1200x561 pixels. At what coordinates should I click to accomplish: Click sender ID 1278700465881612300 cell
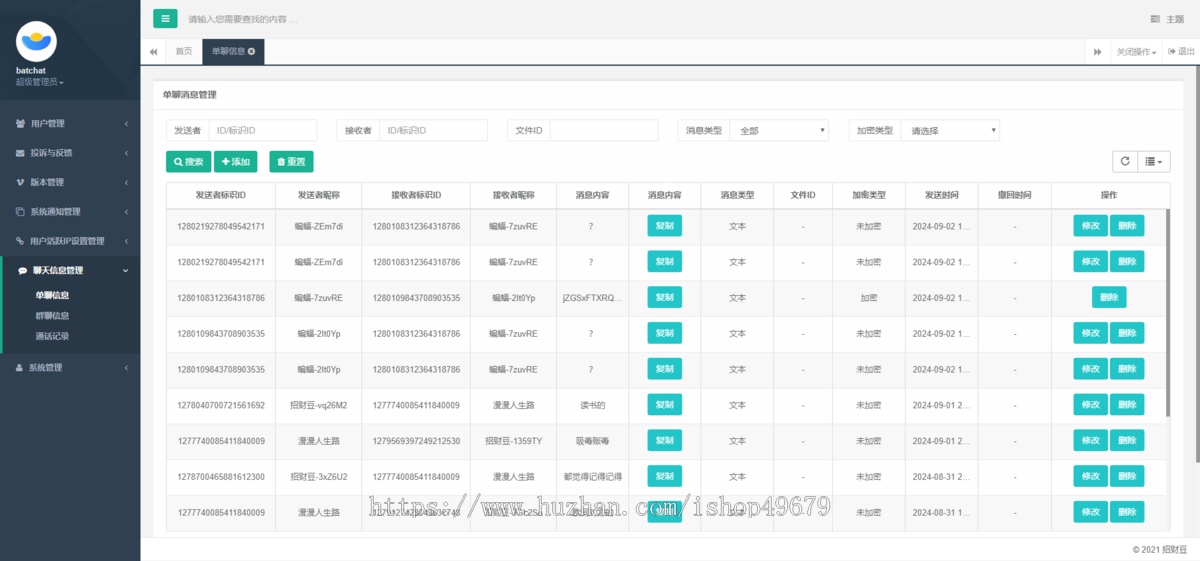tap(221, 477)
